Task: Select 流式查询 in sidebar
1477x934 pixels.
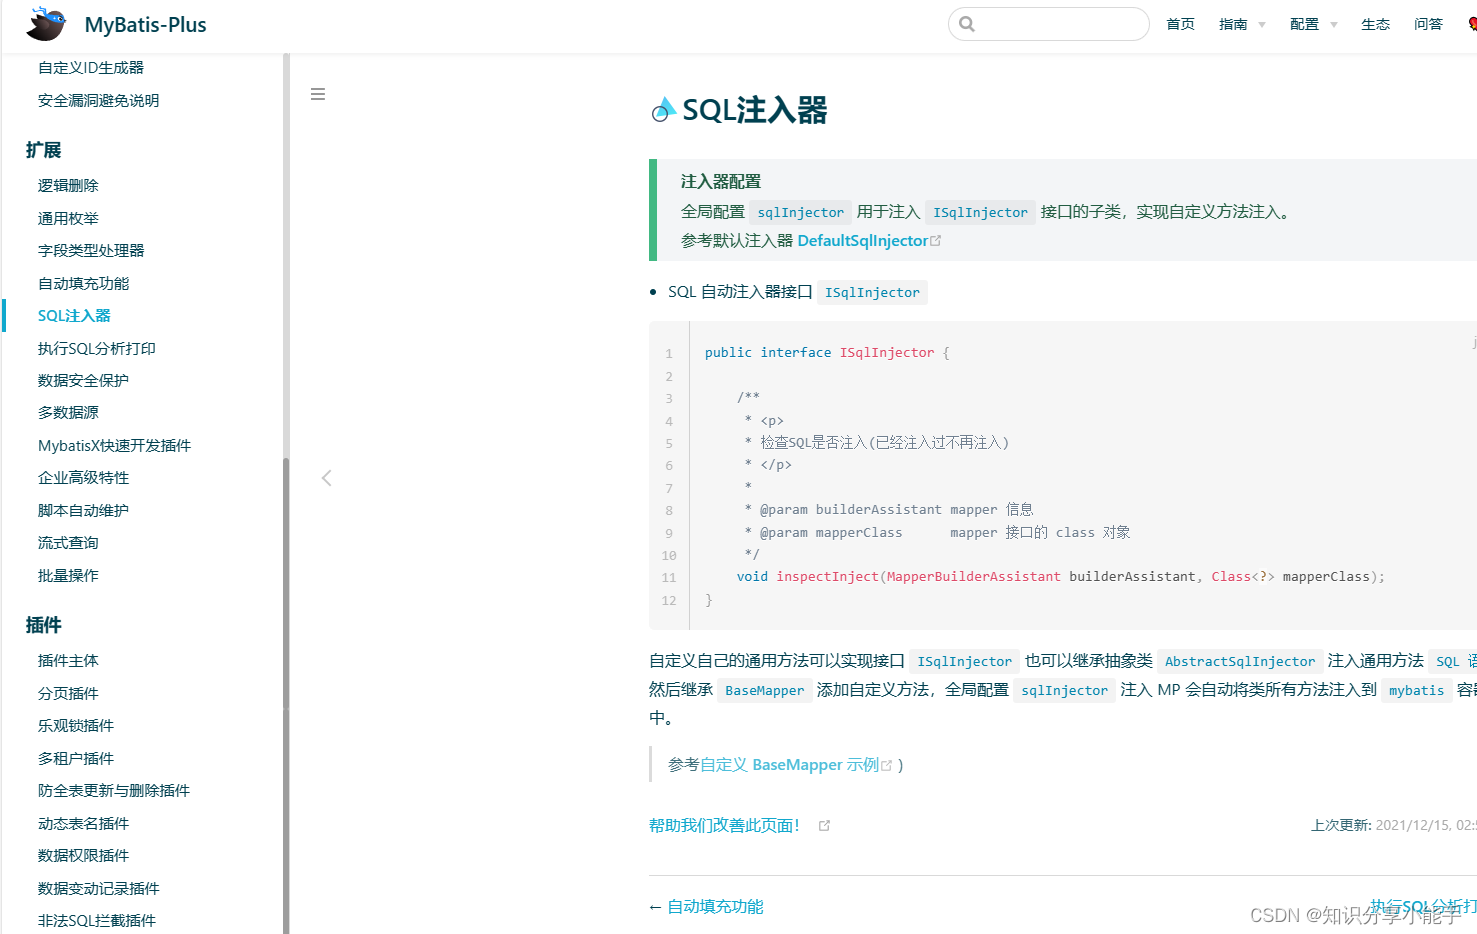Action: coord(68,543)
